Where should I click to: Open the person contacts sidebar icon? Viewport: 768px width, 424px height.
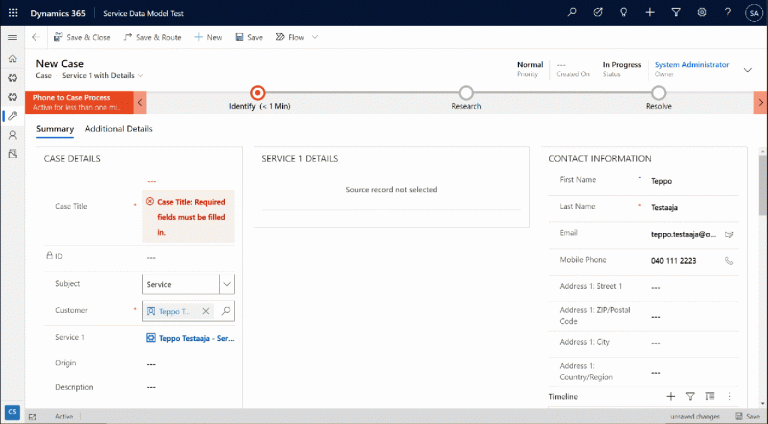pos(13,135)
